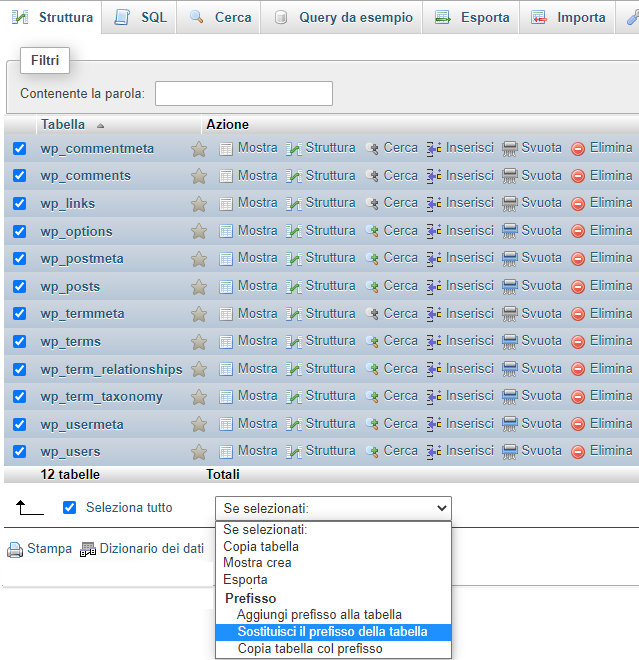Viewport: 639px width, 660px height.
Task: Click the Mostra browse icon for wp_links
Action: (226, 203)
